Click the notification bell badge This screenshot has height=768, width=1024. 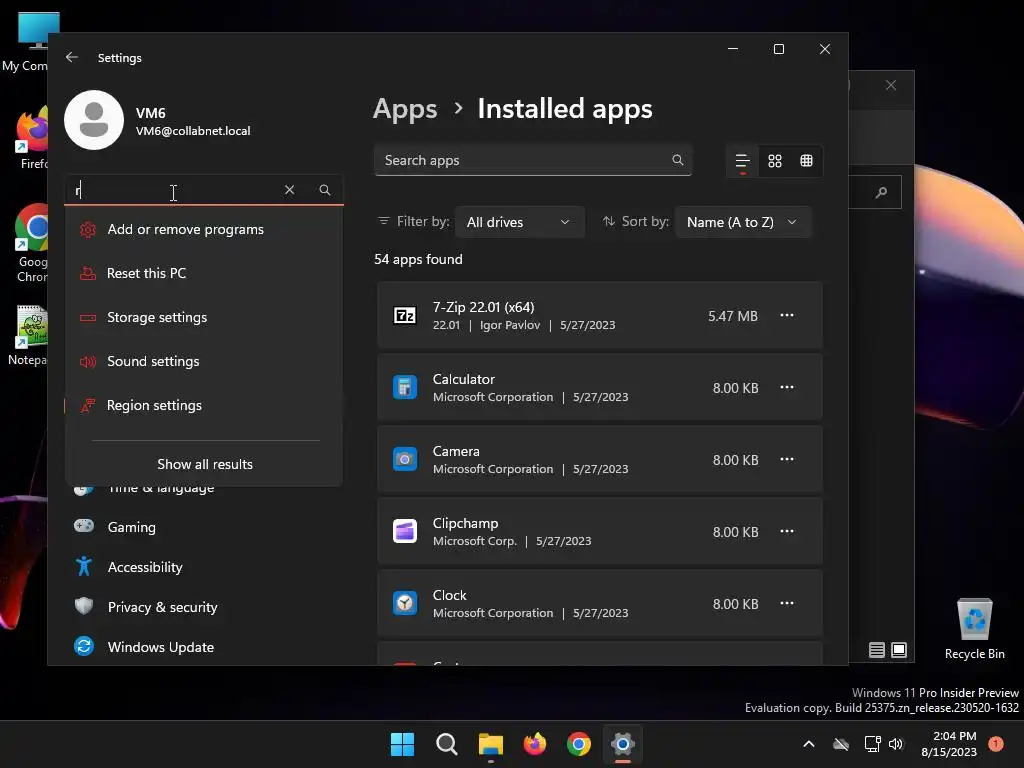tap(996, 744)
